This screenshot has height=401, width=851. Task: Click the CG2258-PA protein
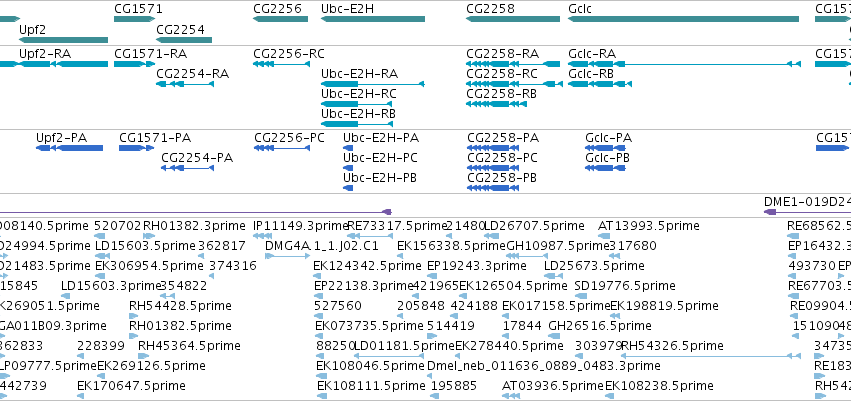click(x=493, y=148)
